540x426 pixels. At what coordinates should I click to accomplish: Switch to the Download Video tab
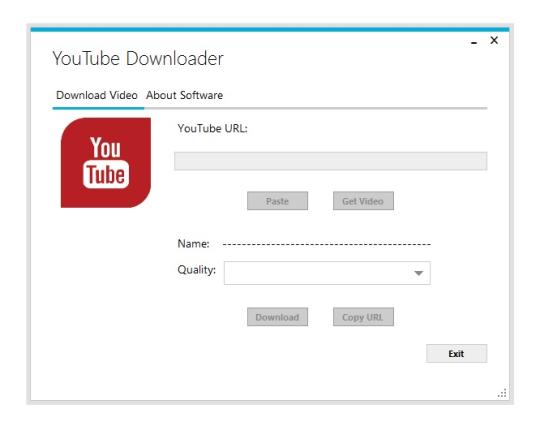click(x=97, y=95)
